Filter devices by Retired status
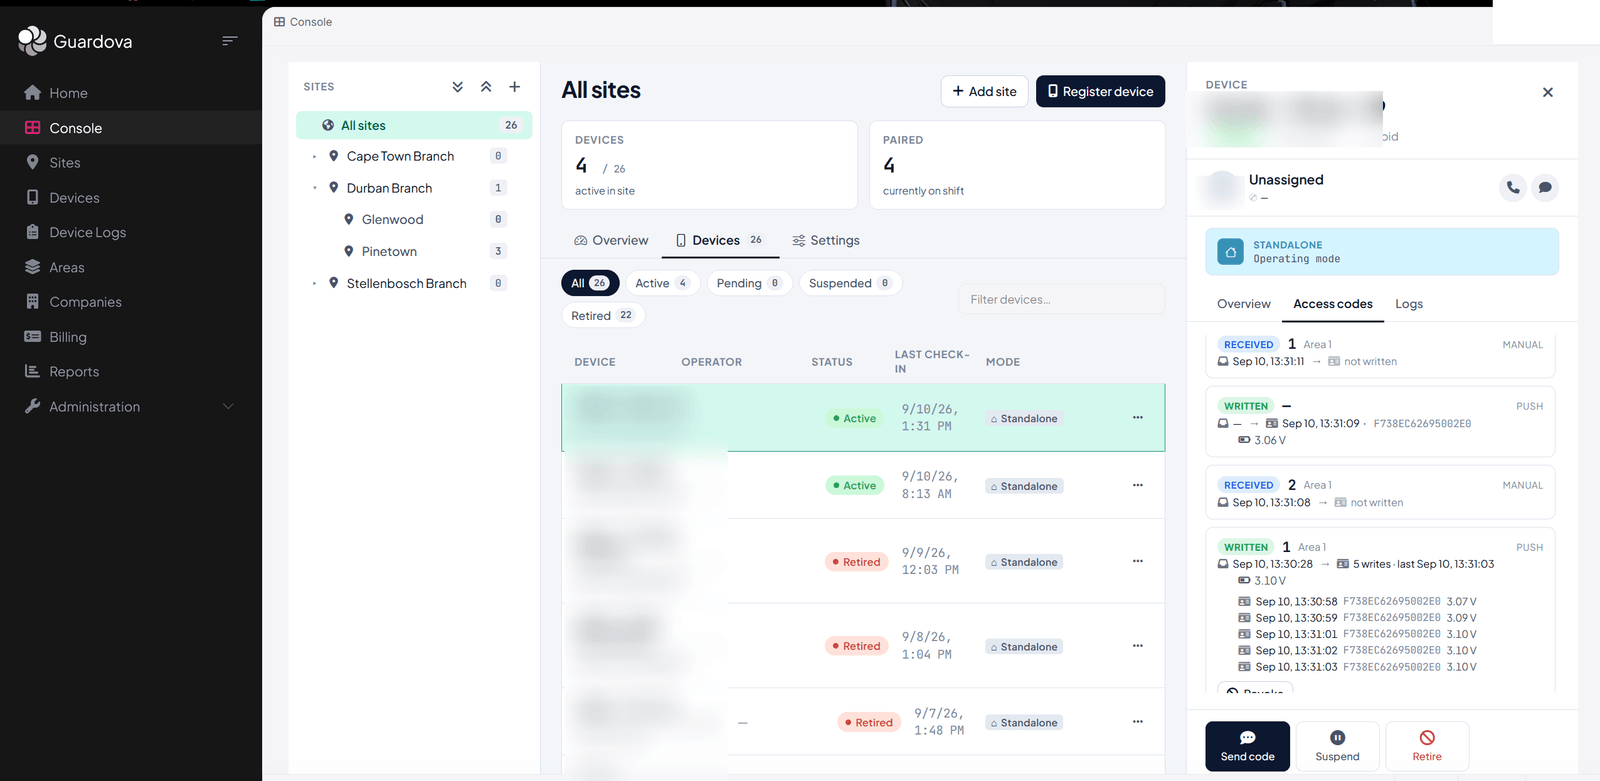The width and height of the screenshot is (1600, 781). (x=602, y=315)
